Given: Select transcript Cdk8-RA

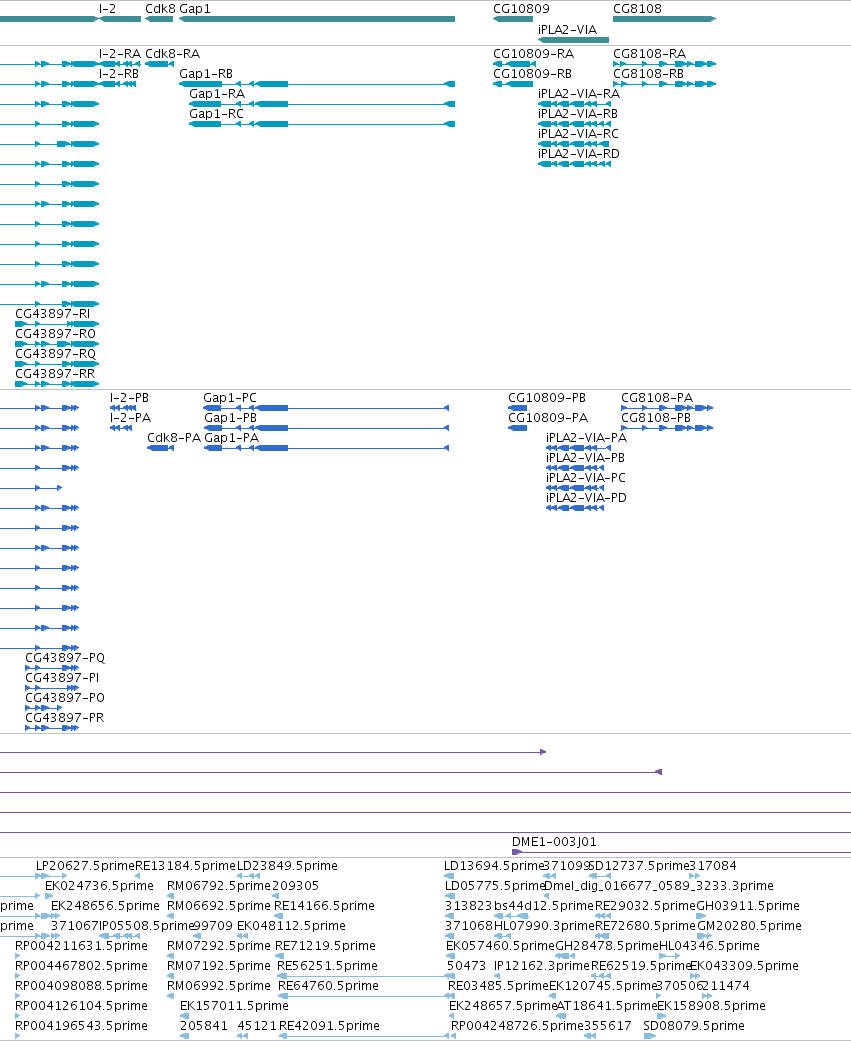Looking at the screenshot, I should (x=160, y=64).
